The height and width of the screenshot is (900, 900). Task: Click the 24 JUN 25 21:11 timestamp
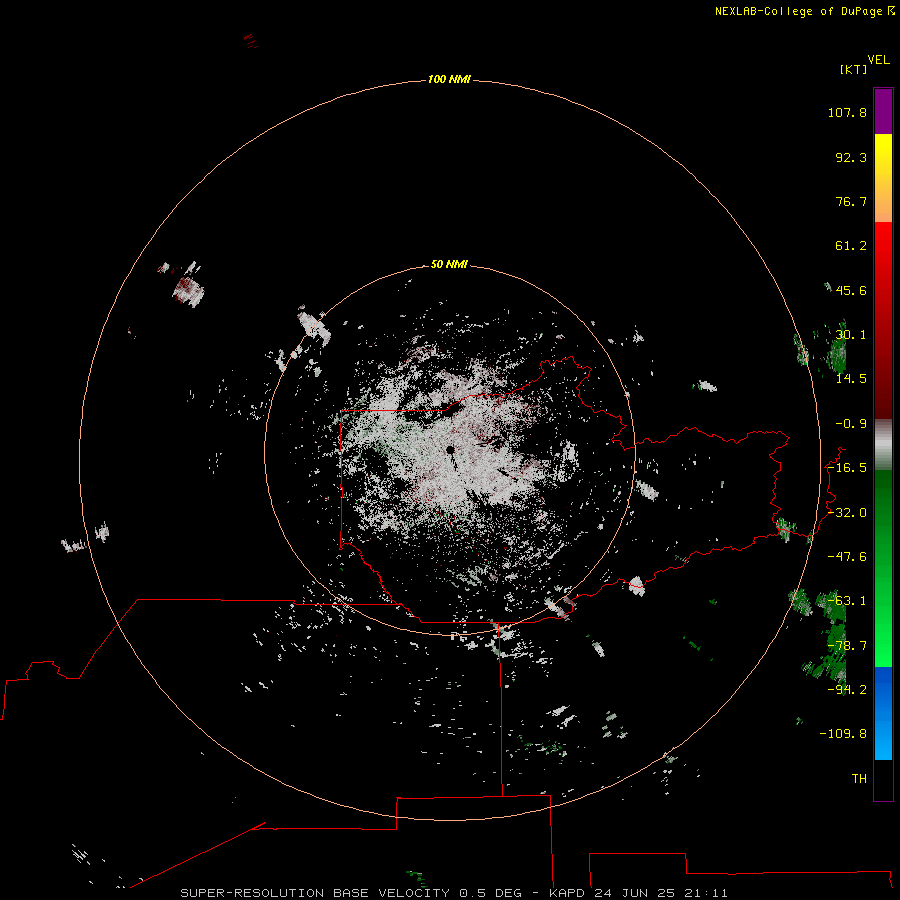[661, 893]
